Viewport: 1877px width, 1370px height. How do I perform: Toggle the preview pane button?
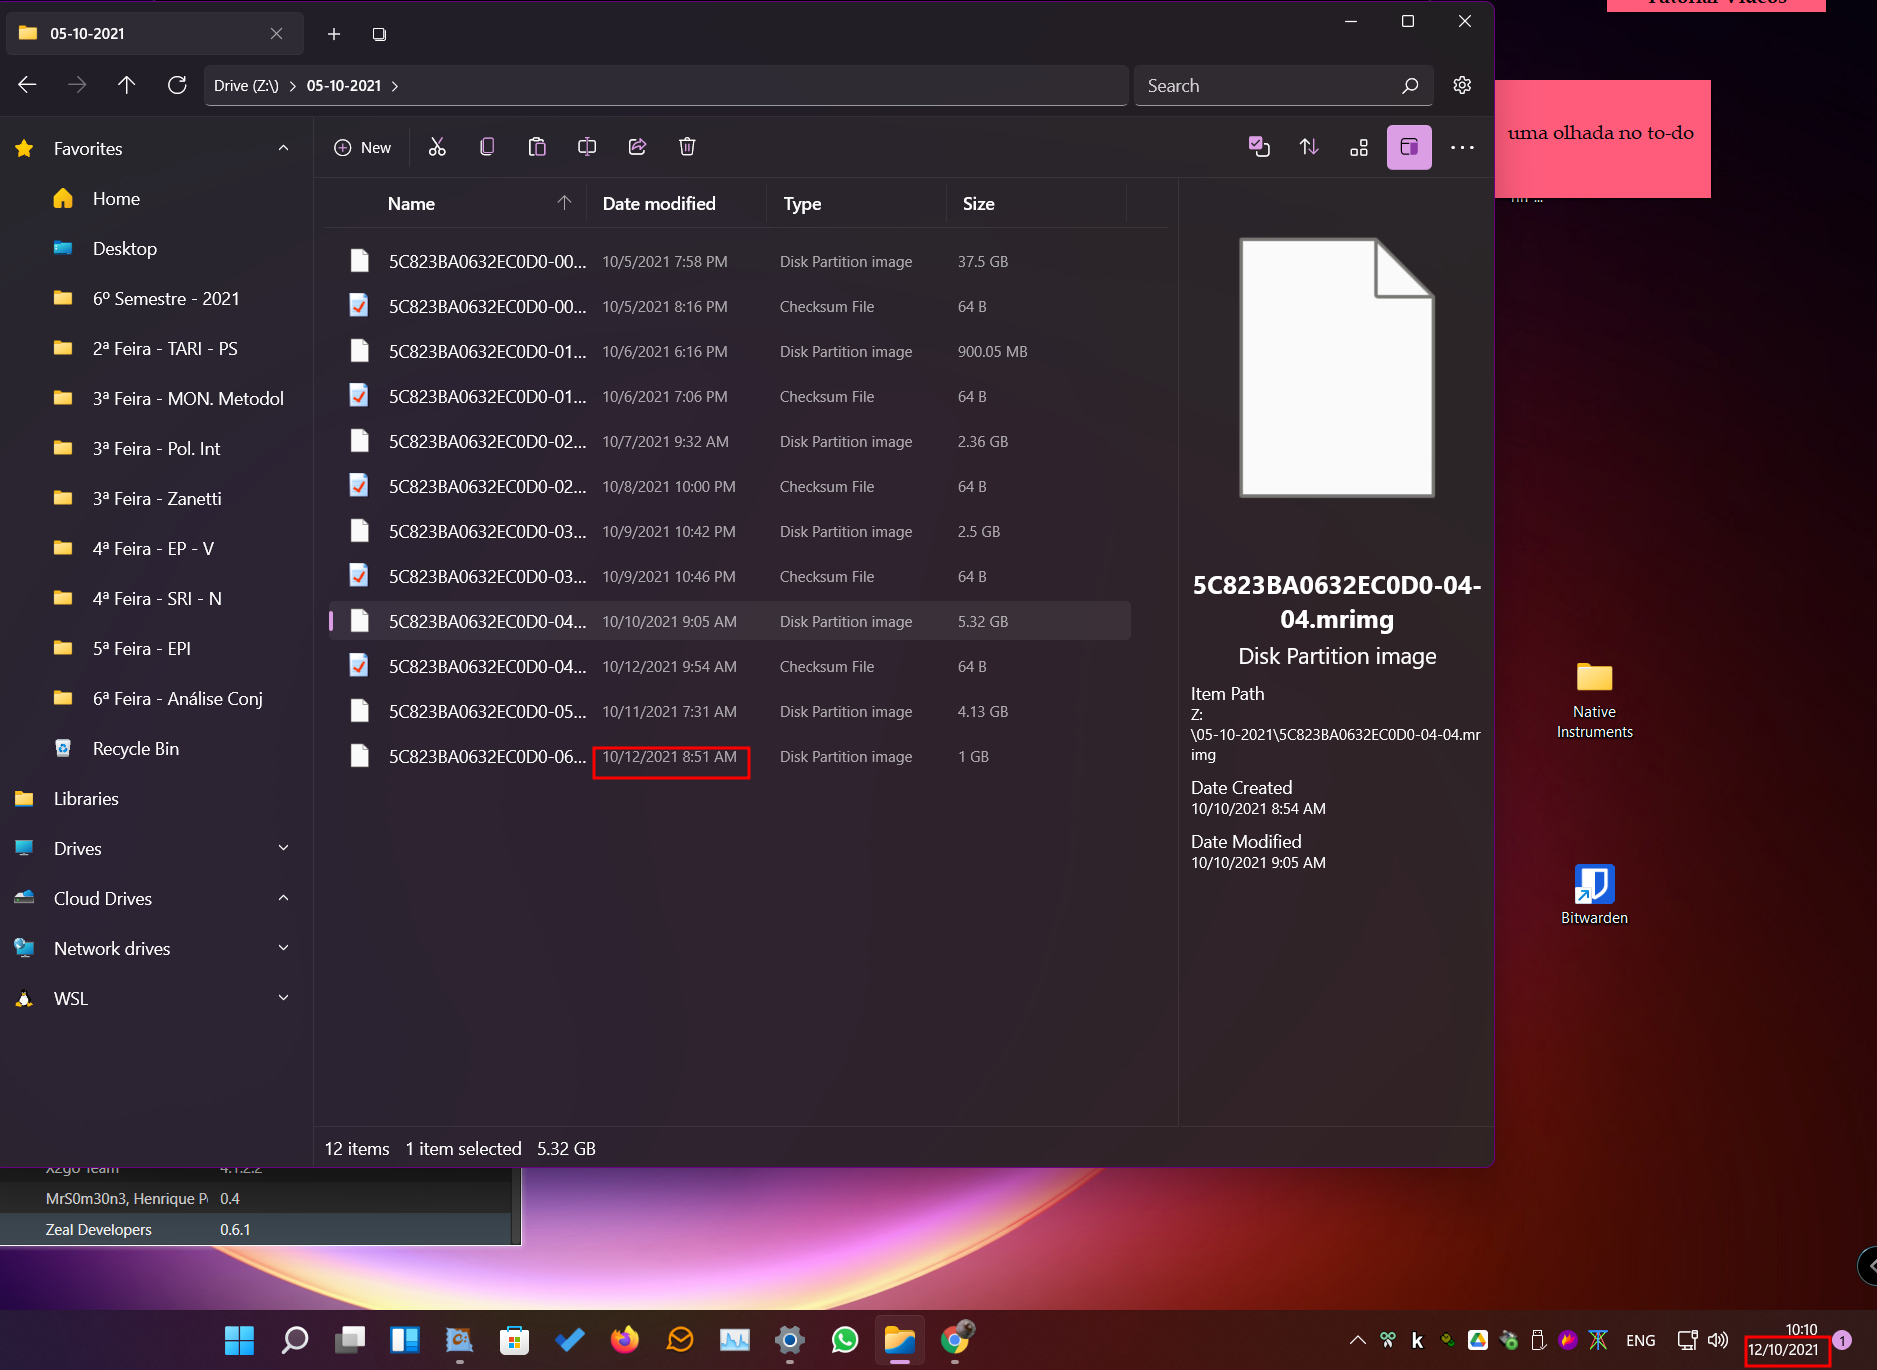coord(1409,147)
